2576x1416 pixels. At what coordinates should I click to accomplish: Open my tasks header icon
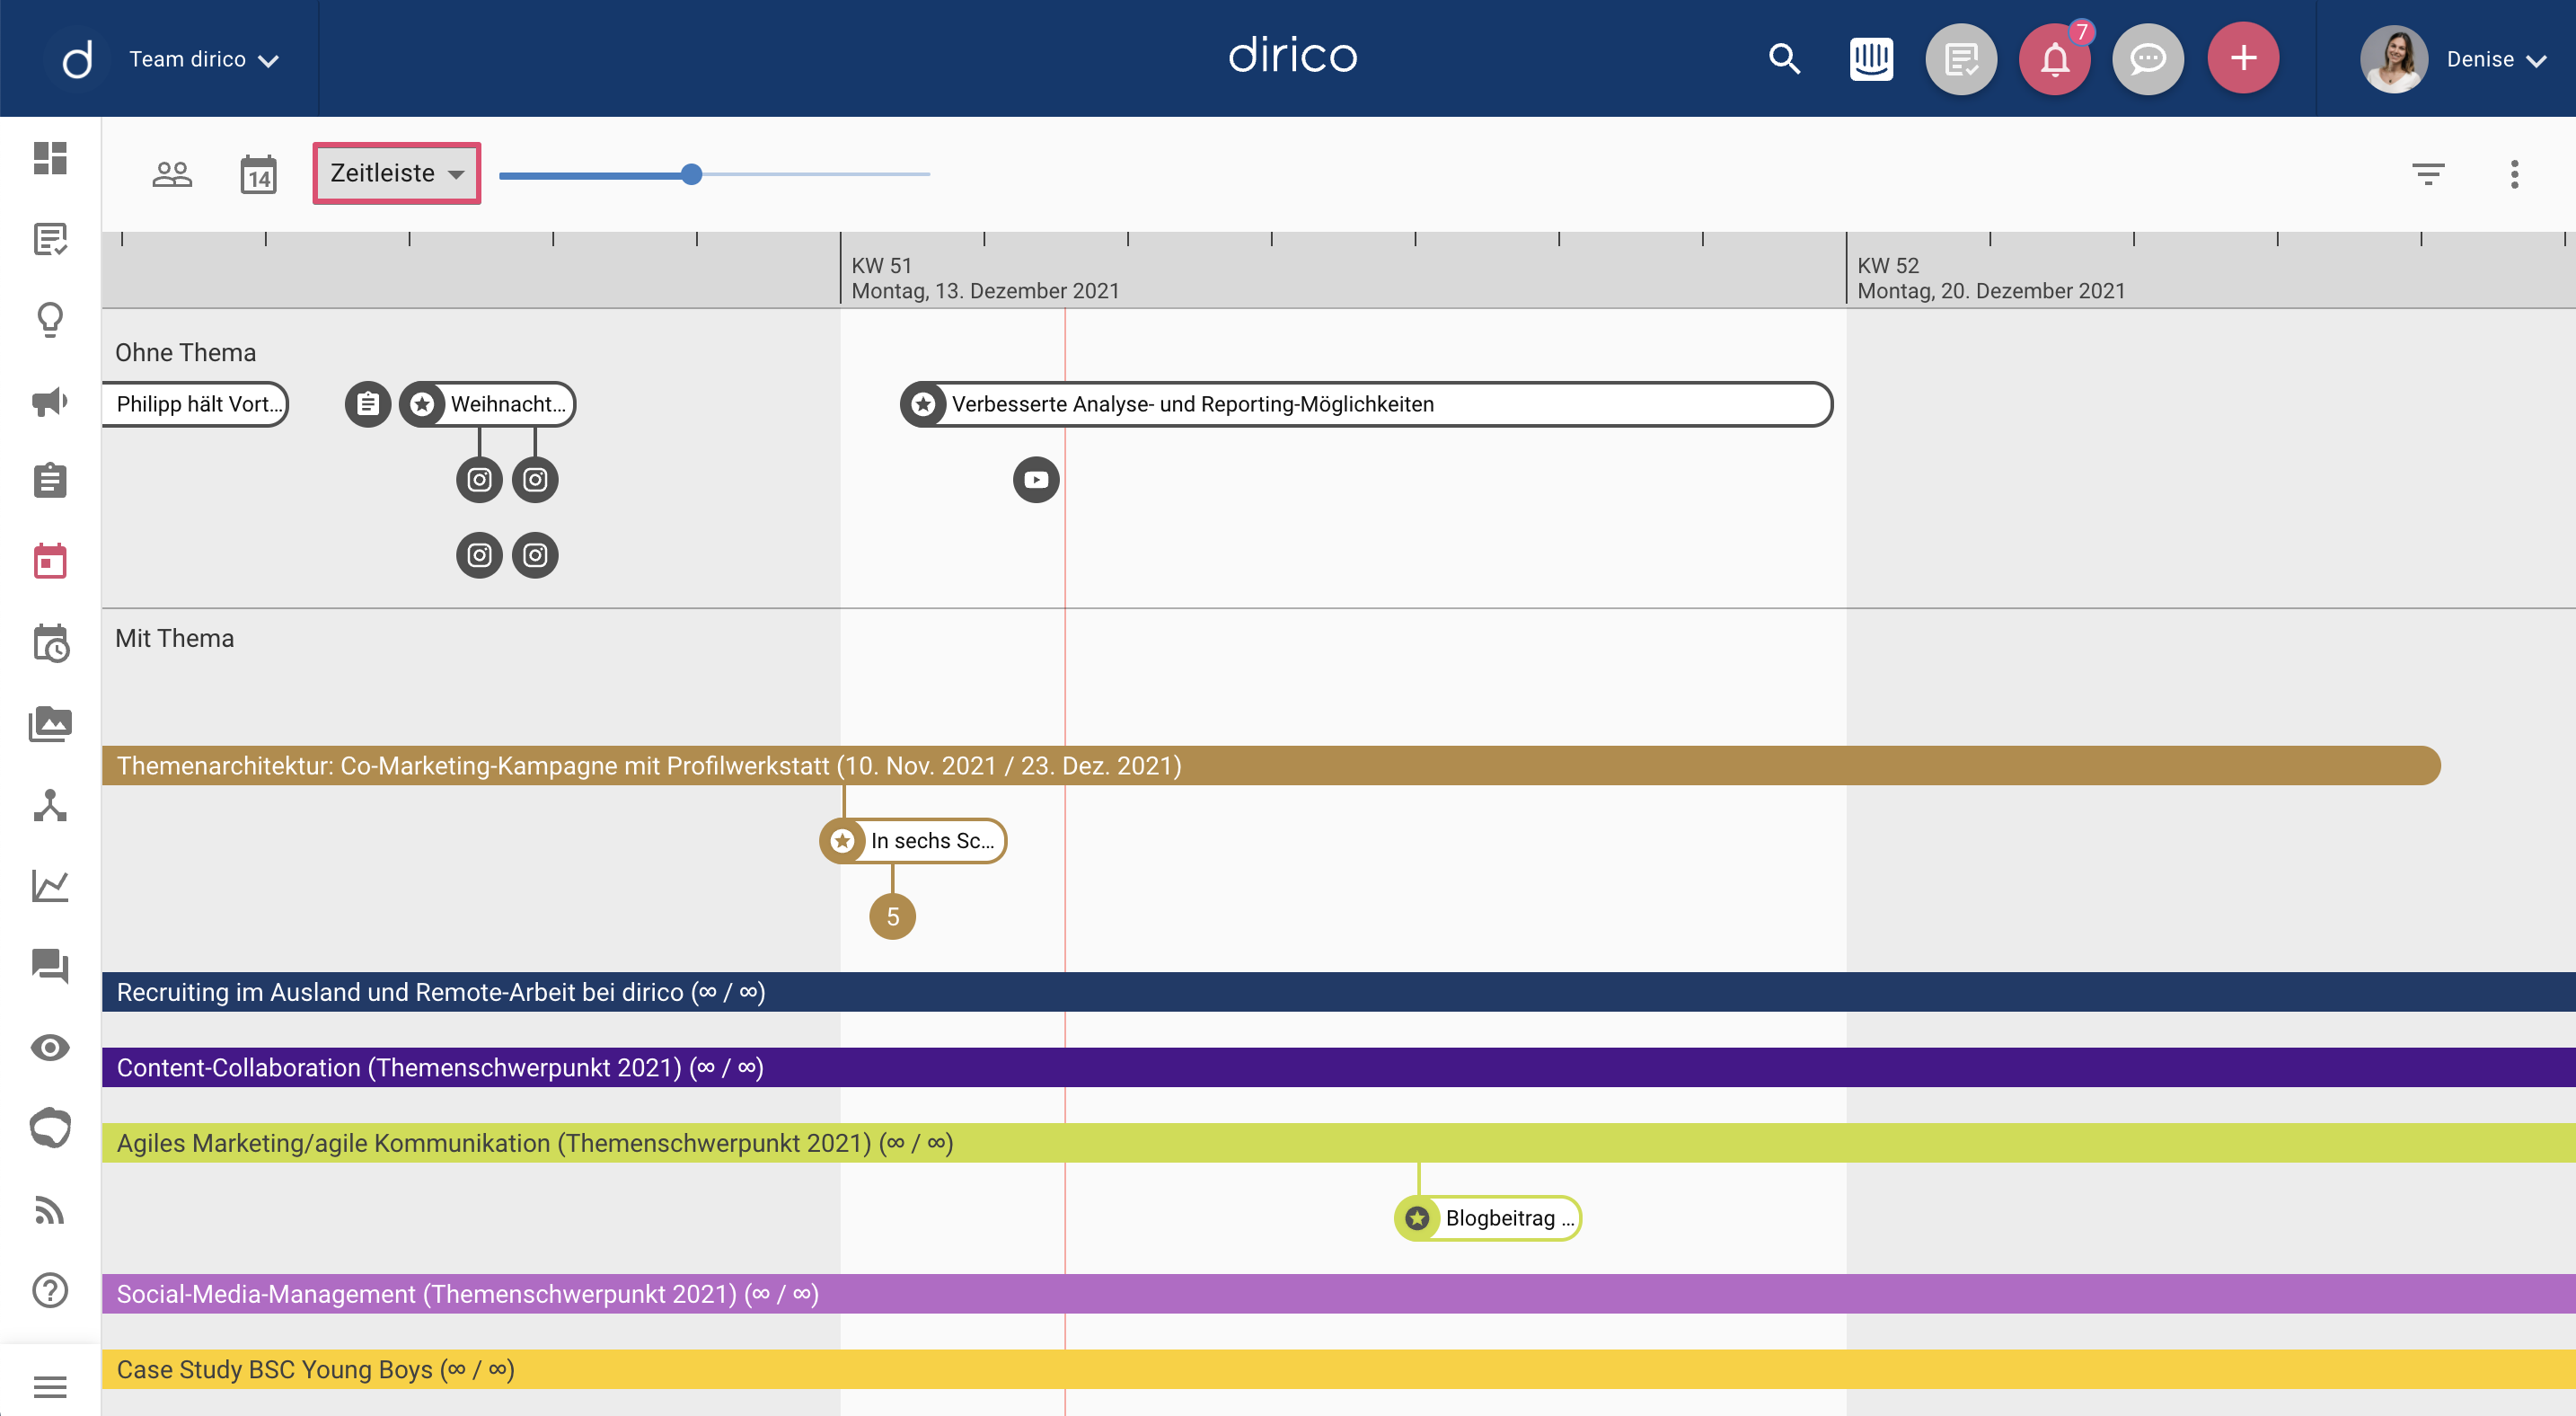1961,59
